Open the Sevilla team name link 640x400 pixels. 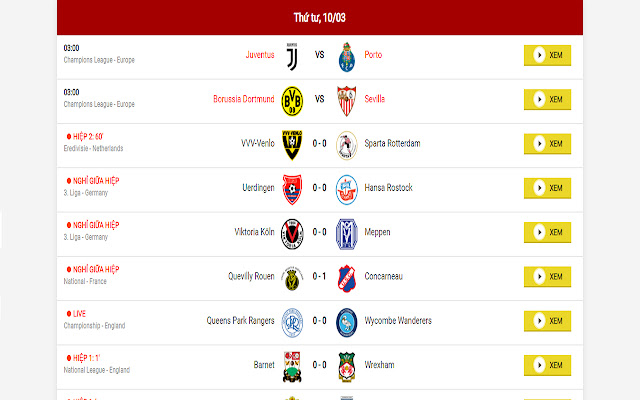[x=374, y=99]
